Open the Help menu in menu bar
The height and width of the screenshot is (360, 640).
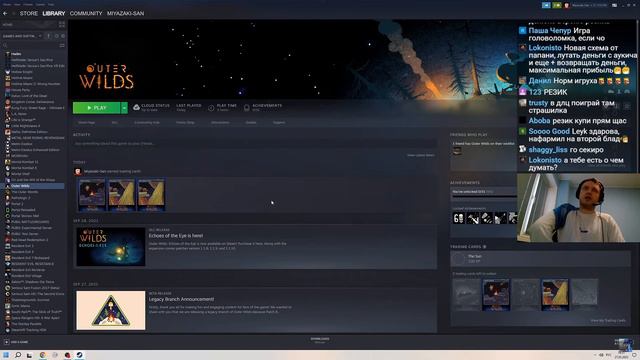51,4
